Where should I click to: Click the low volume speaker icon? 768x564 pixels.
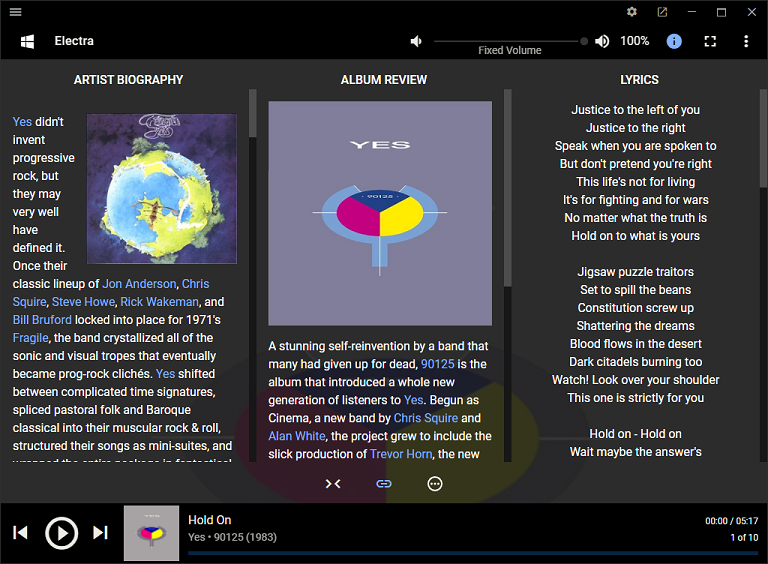416,41
